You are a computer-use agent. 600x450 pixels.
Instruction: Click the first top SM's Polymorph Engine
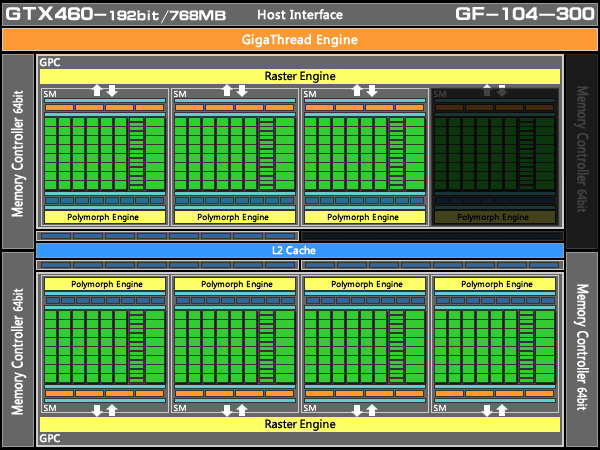tap(104, 217)
